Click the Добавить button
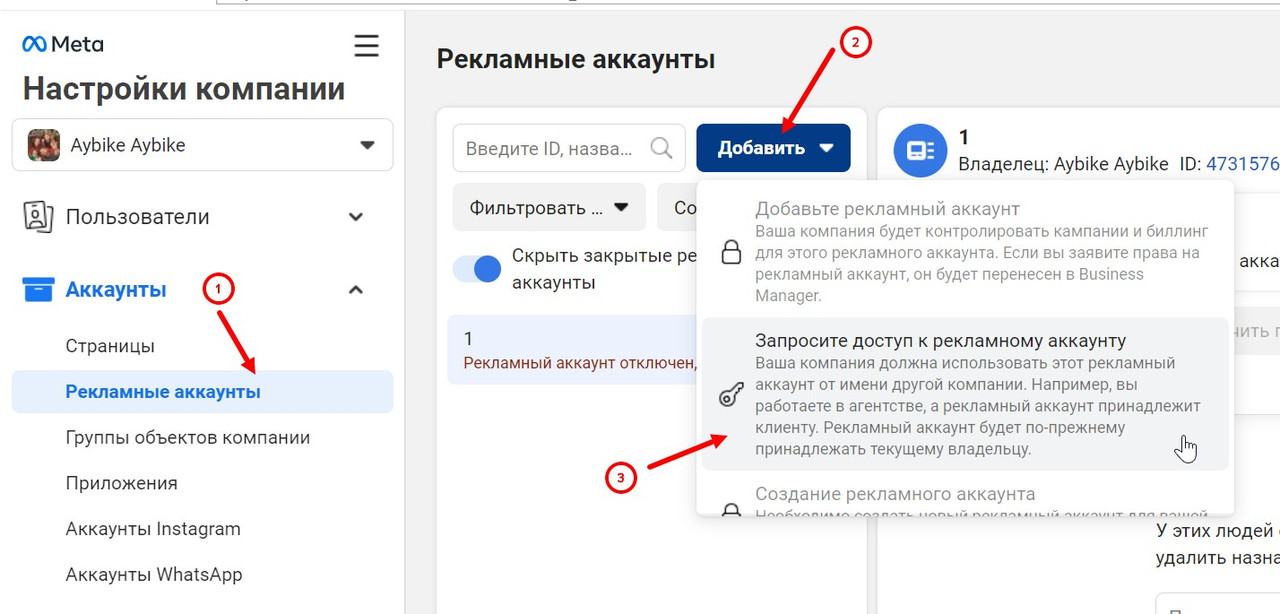Viewport: 1280px width, 614px height. (774, 148)
